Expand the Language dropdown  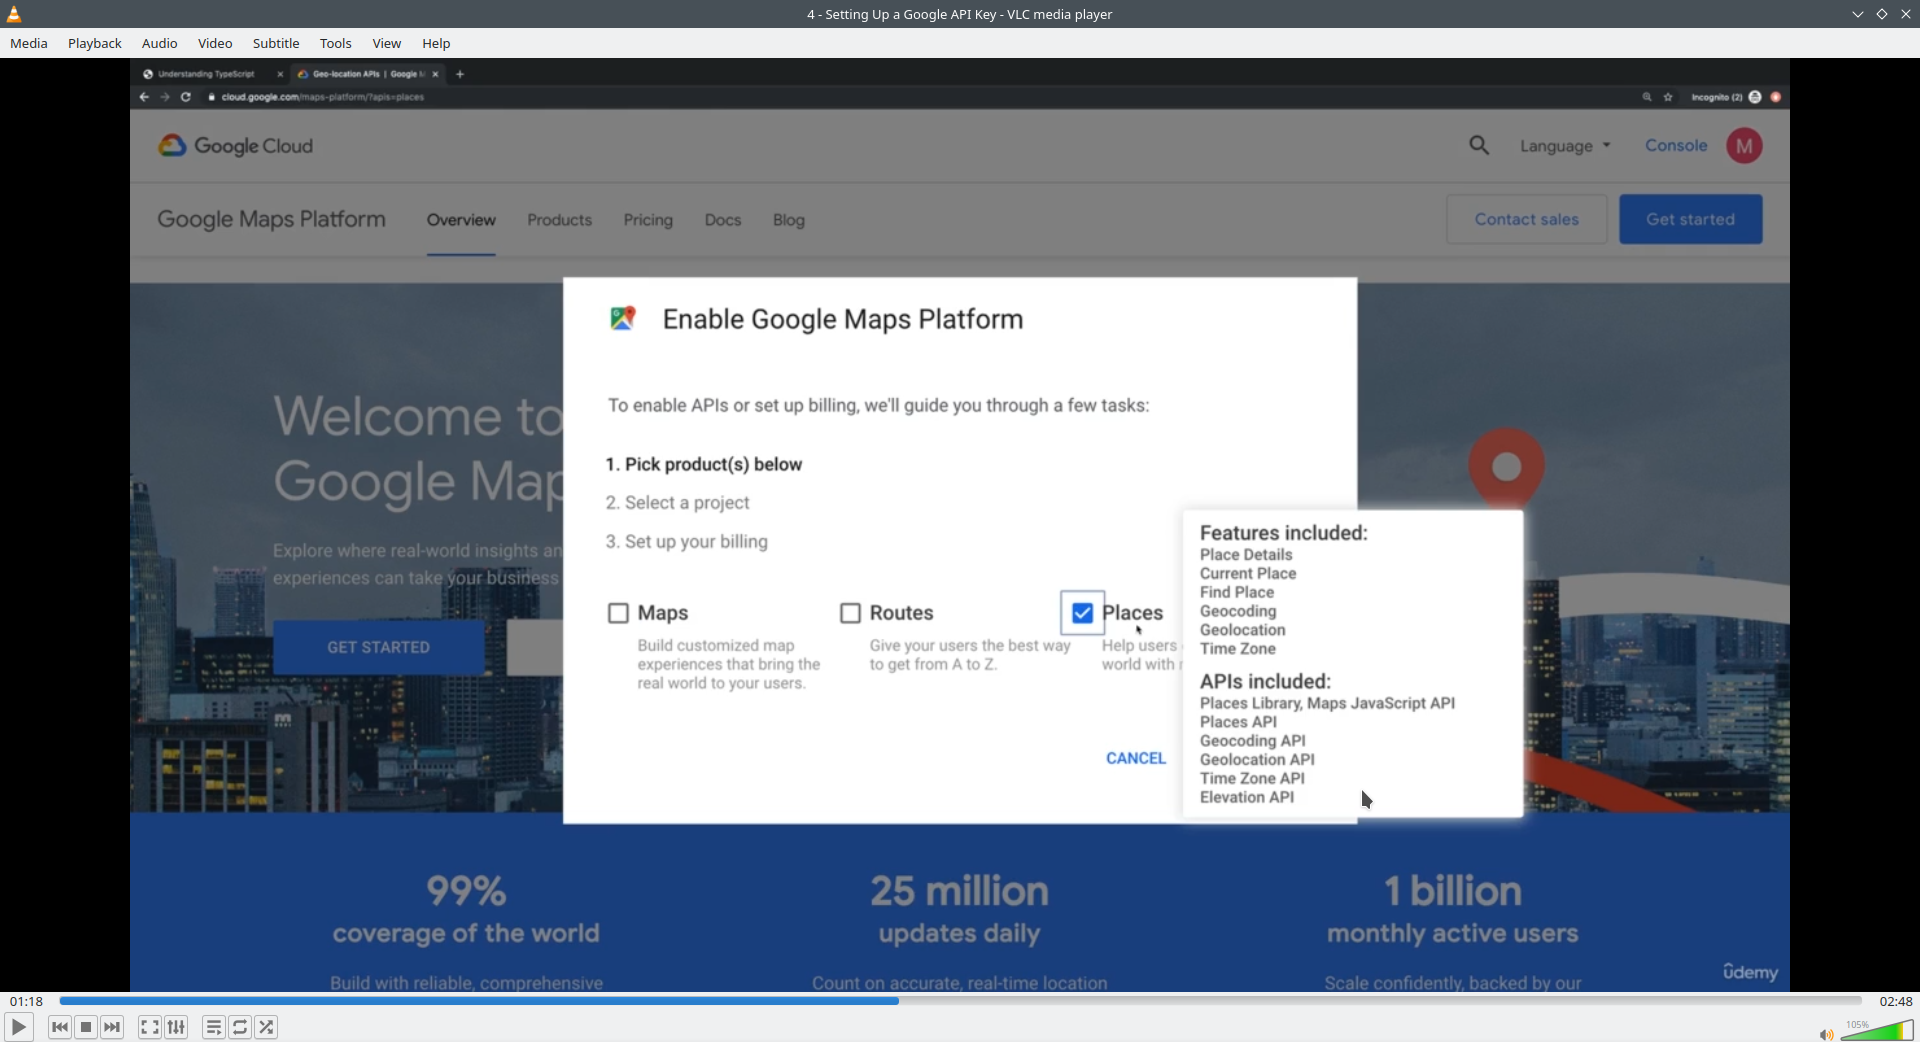pyautogui.click(x=1565, y=146)
